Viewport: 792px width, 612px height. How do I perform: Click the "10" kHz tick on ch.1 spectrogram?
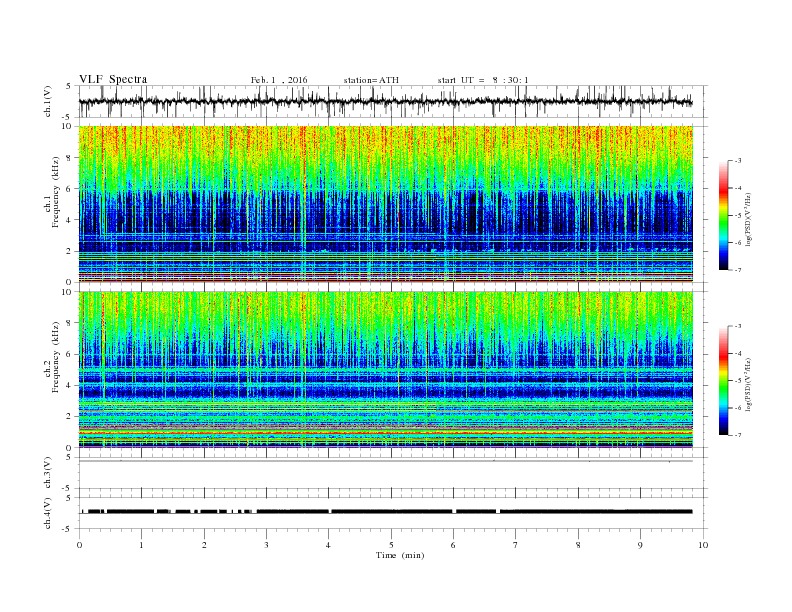click(67, 126)
